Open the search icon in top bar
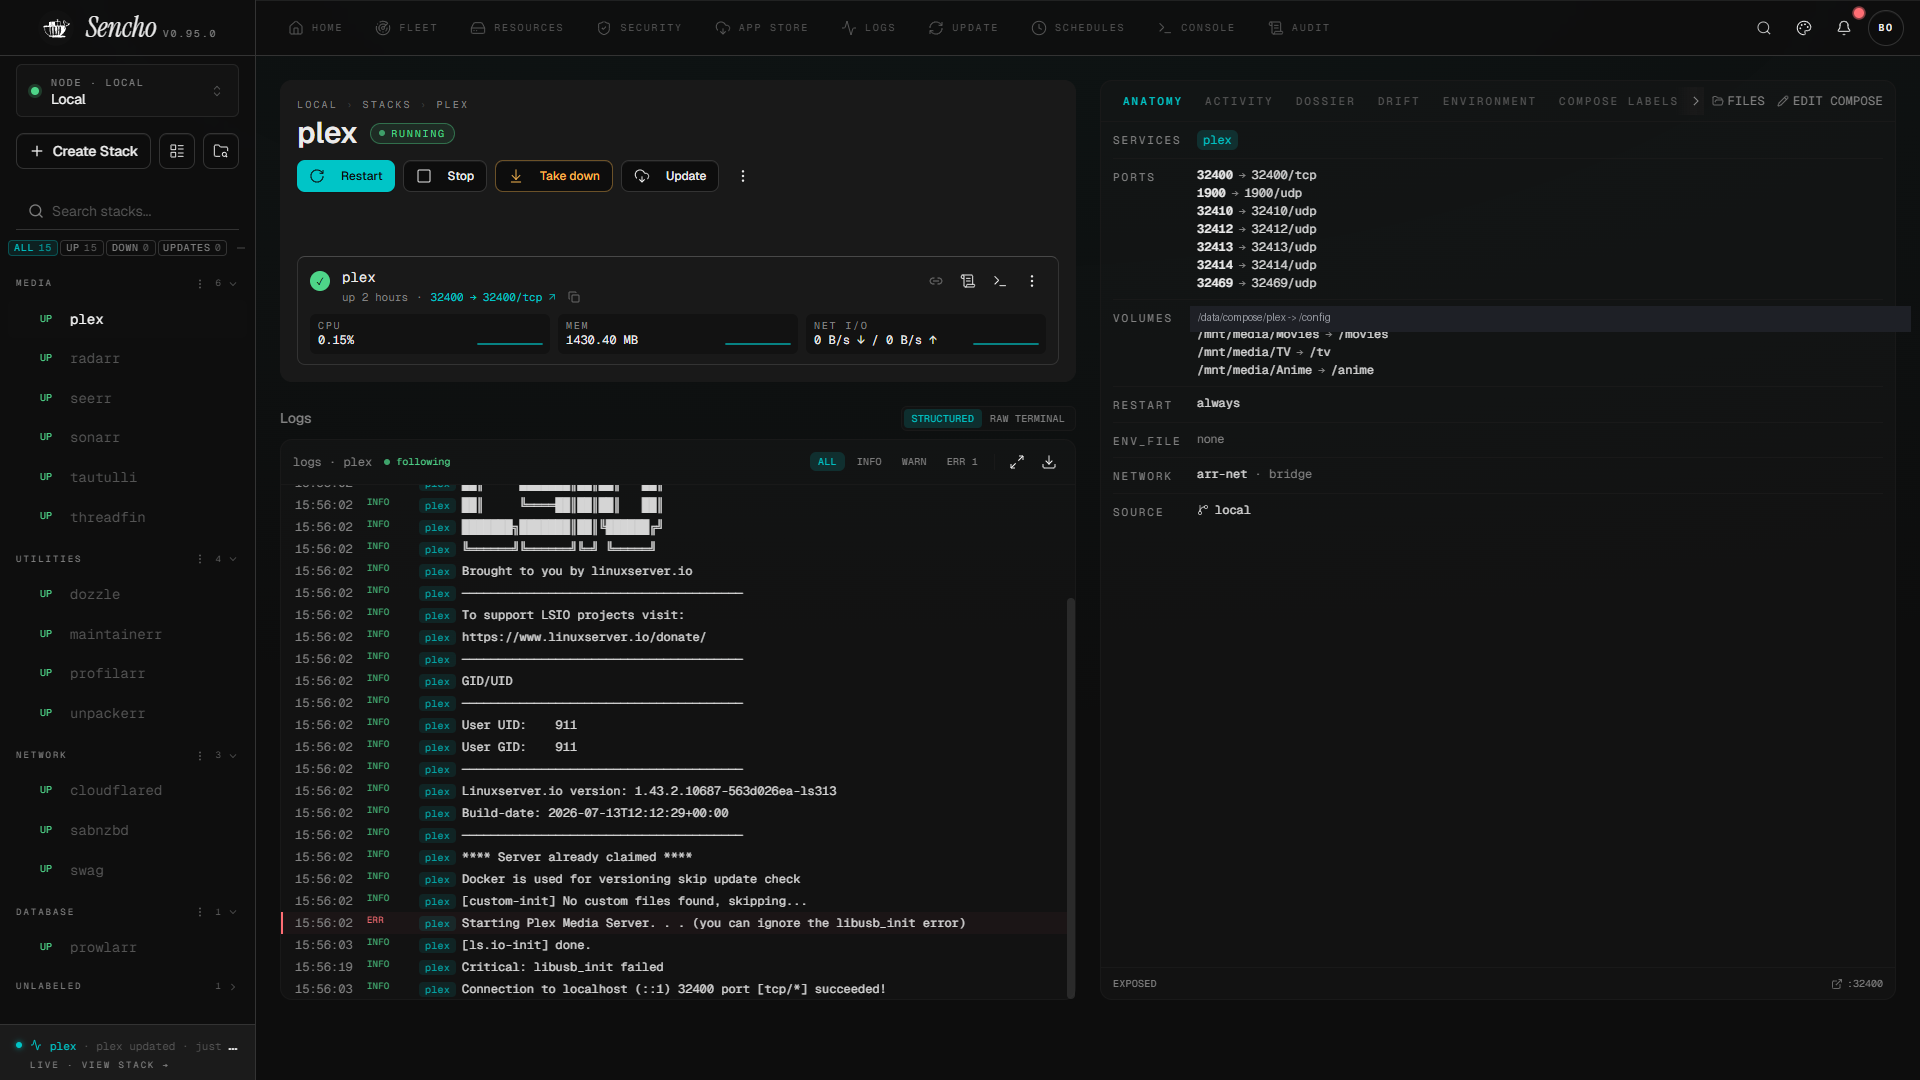This screenshot has height=1080, width=1920. (1764, 28)
